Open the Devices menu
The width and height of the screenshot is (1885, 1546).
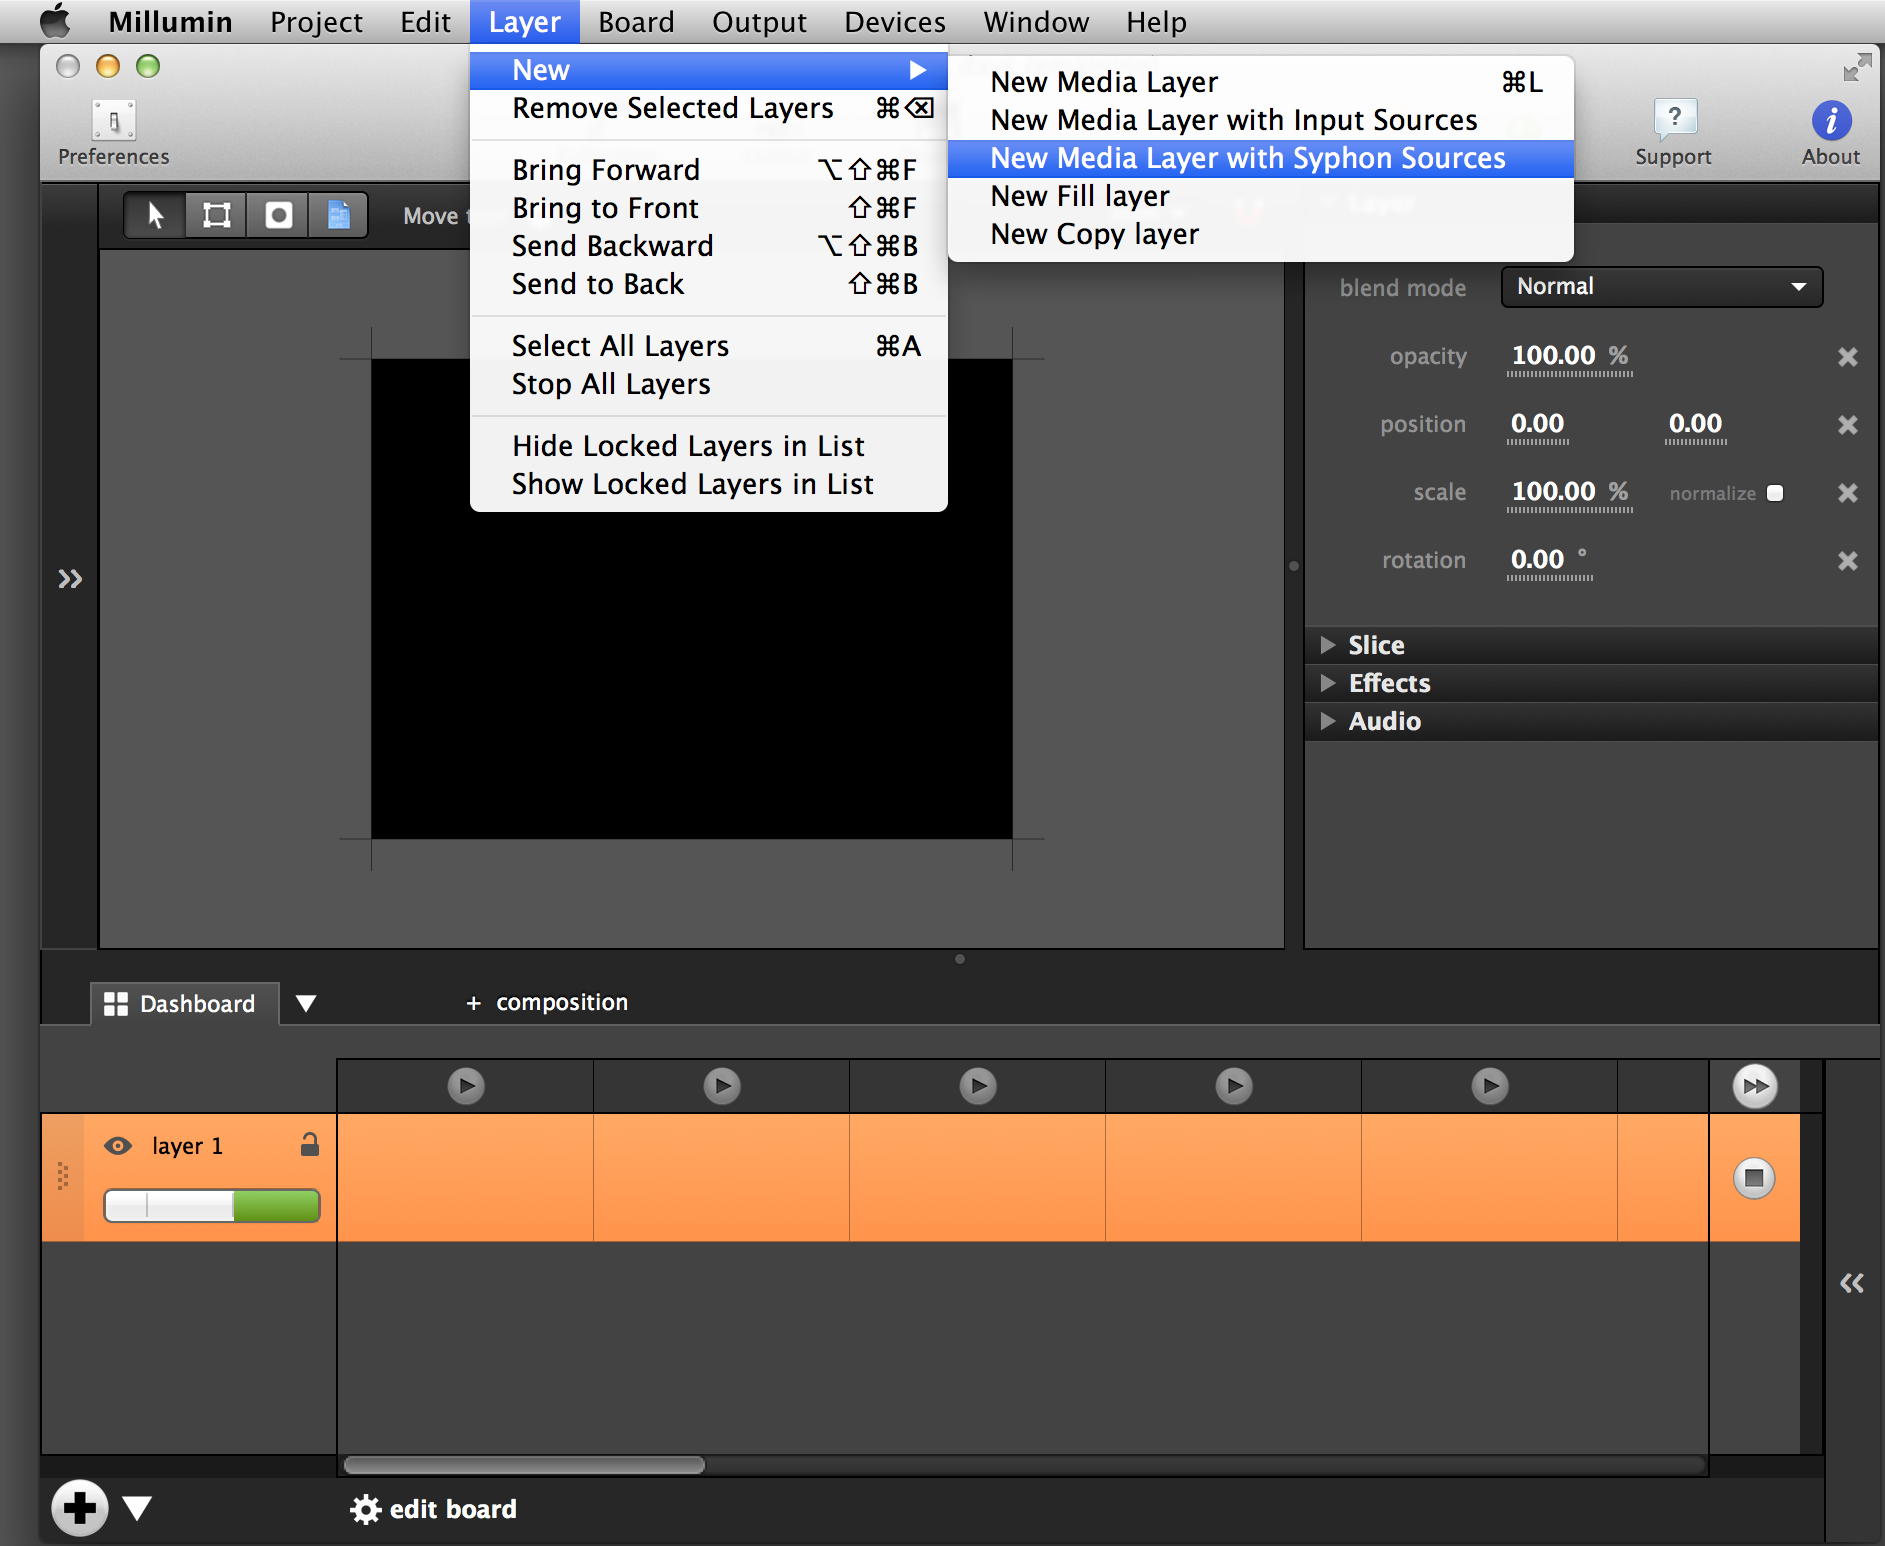[x=895, y=21]
